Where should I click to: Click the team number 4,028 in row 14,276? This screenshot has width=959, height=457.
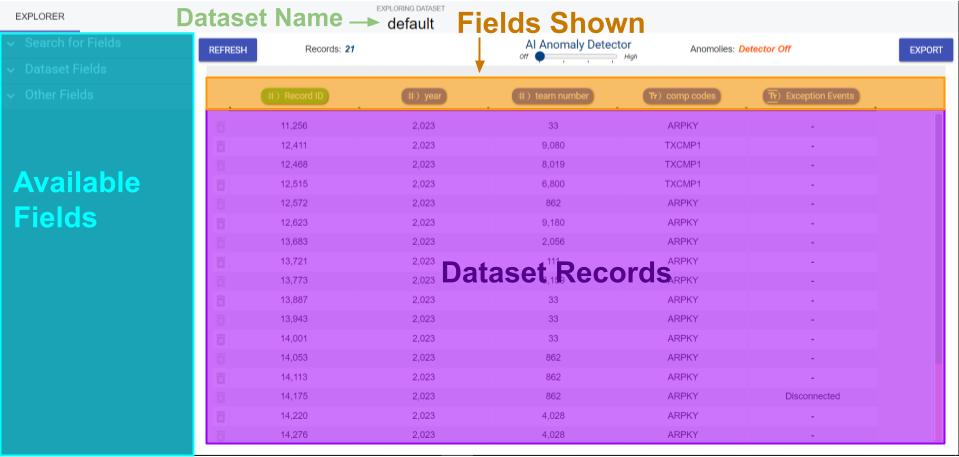tap(553, 435)
